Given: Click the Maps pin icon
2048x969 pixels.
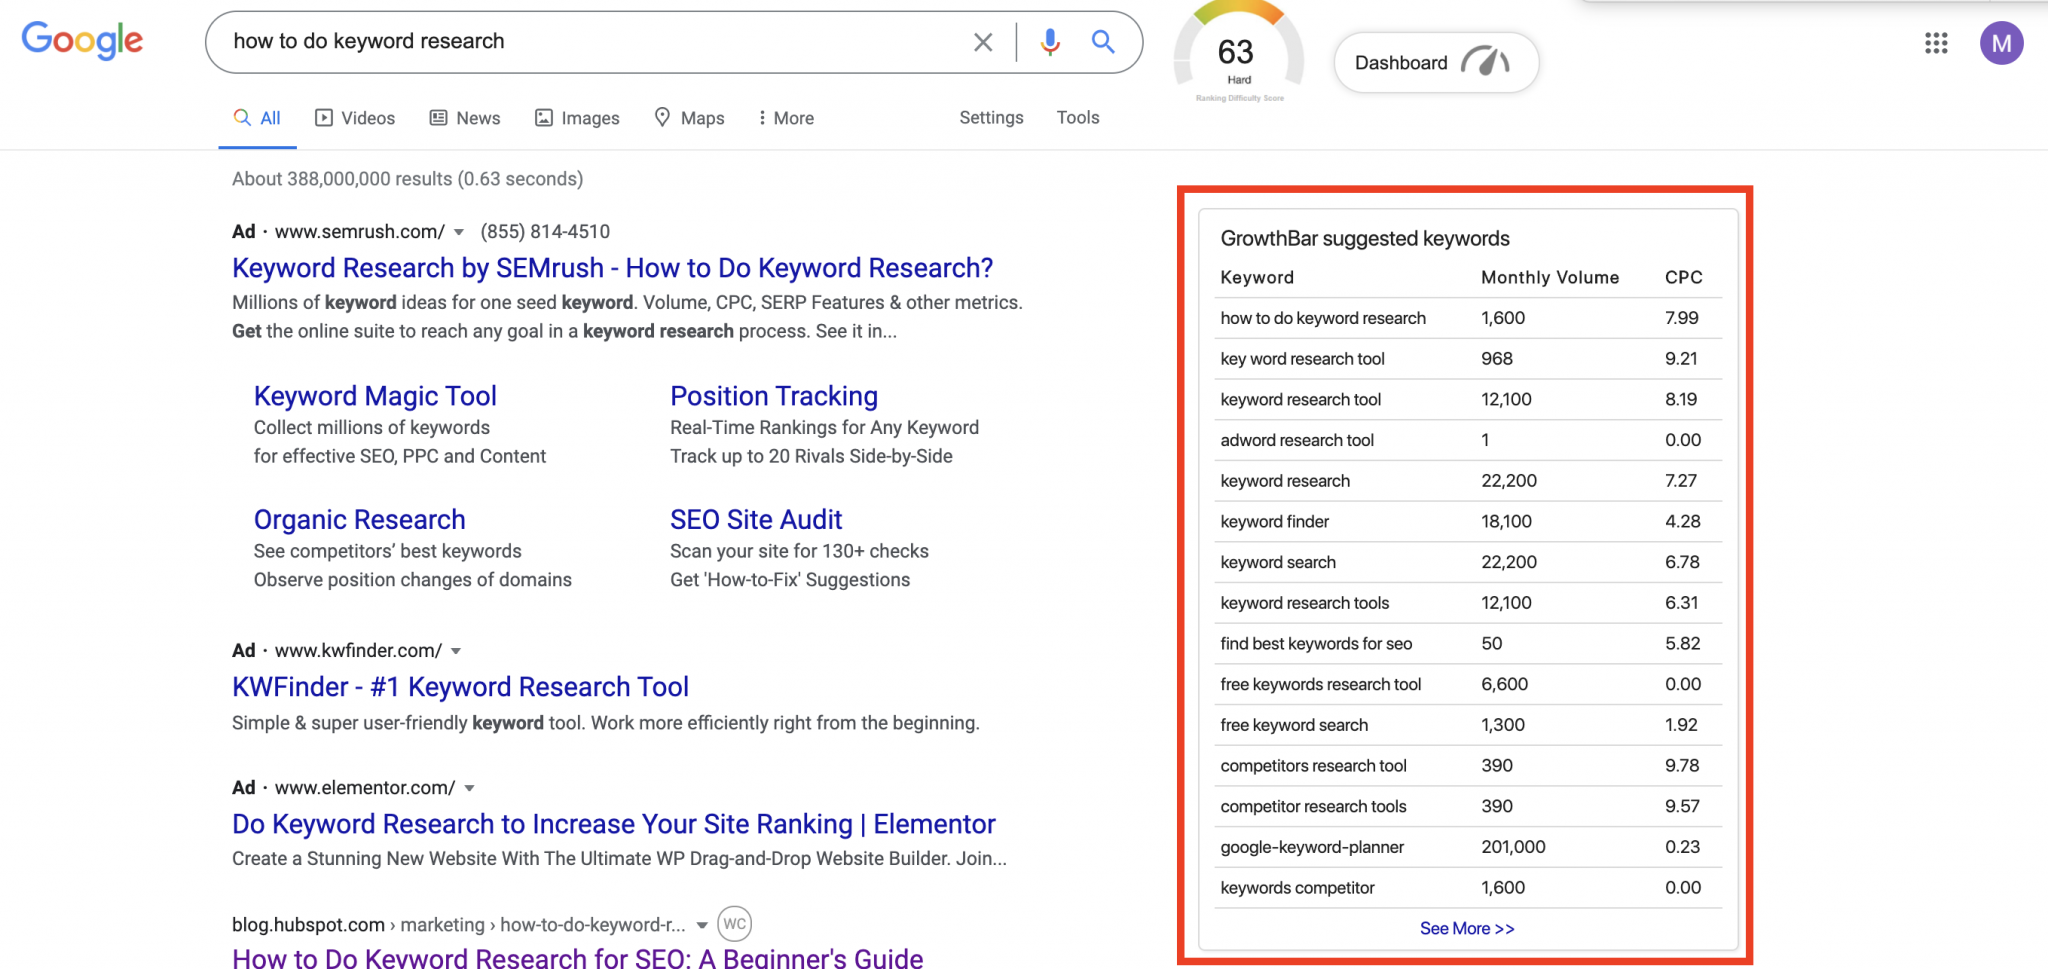Looking at the screenshot, I should (662, 118).
